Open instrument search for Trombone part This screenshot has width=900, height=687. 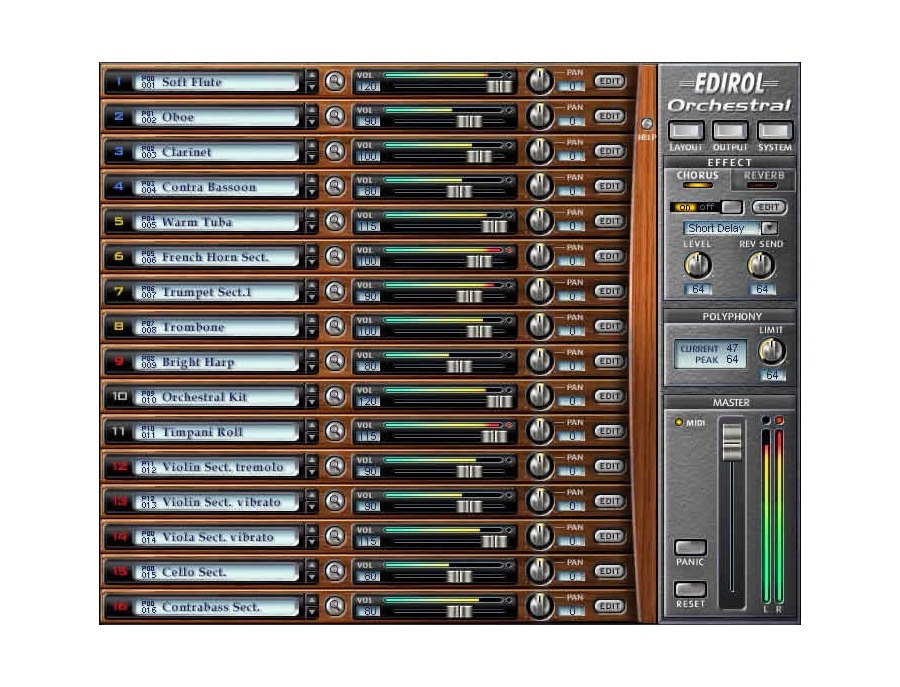[x=335, y=327]
